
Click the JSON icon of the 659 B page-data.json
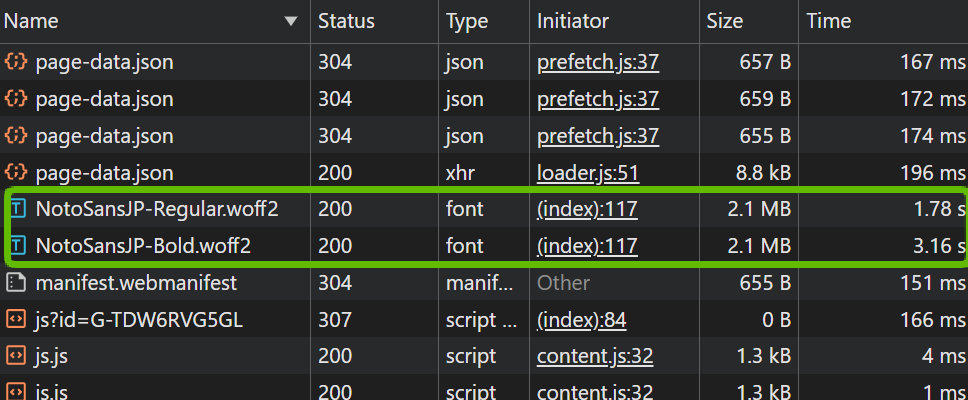coord(15,99)
